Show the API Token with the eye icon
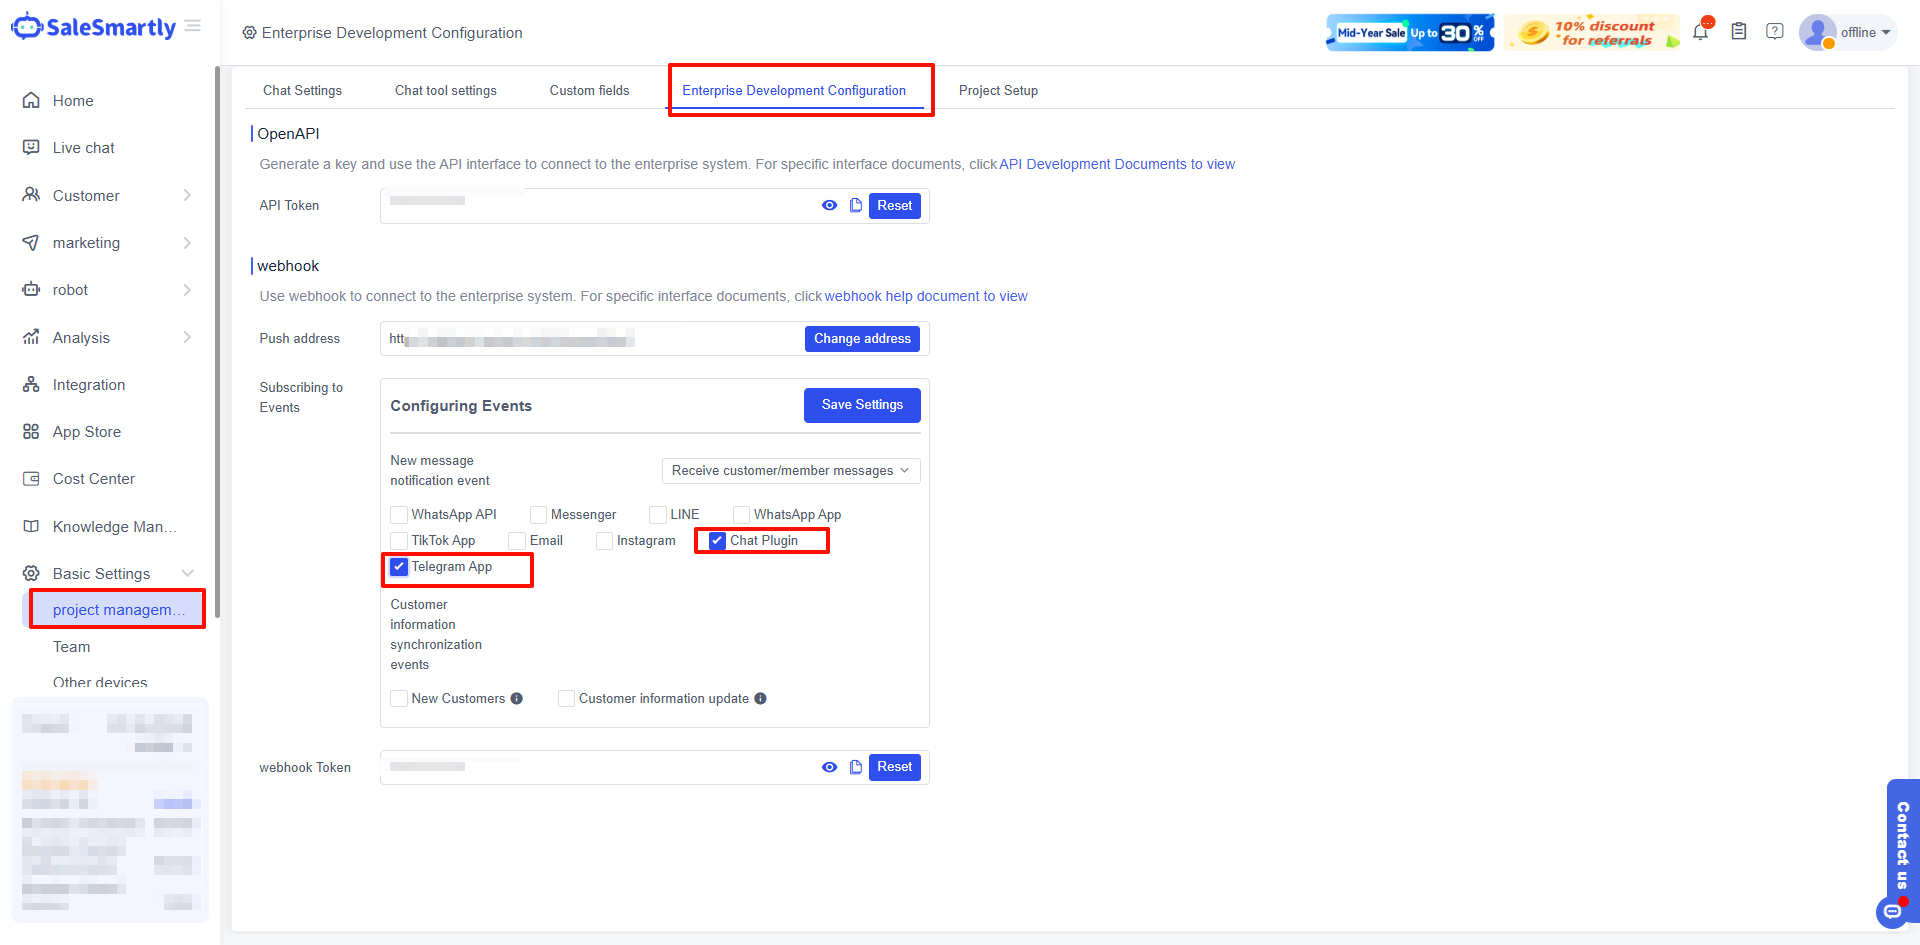 (830, 206)
